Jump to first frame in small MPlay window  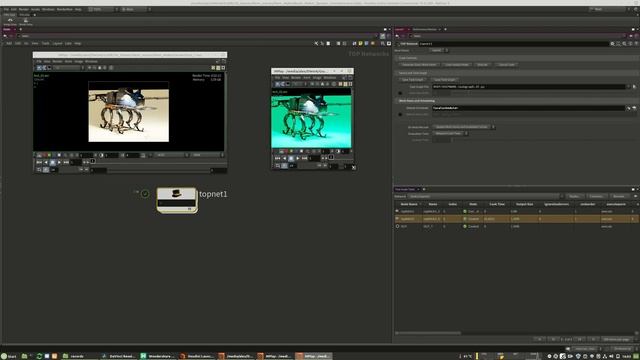tap(278, 158)
